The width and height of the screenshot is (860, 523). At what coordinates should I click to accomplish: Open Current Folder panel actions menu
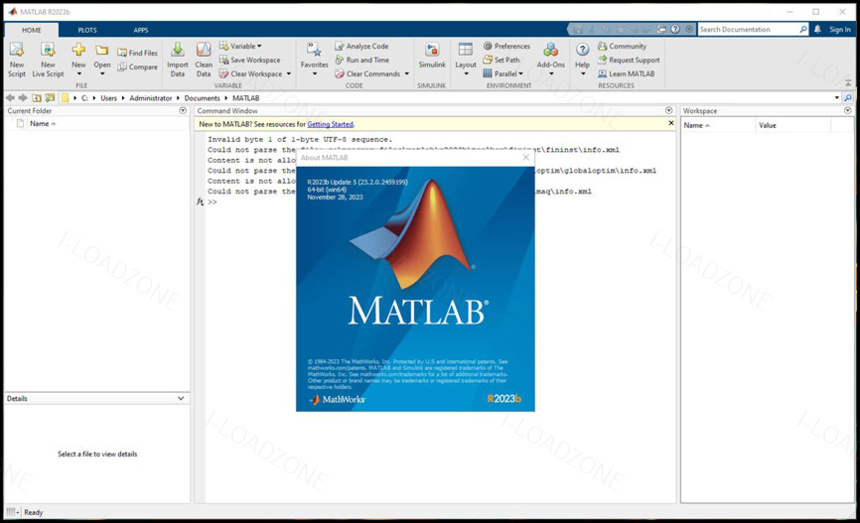click(183, 110)
